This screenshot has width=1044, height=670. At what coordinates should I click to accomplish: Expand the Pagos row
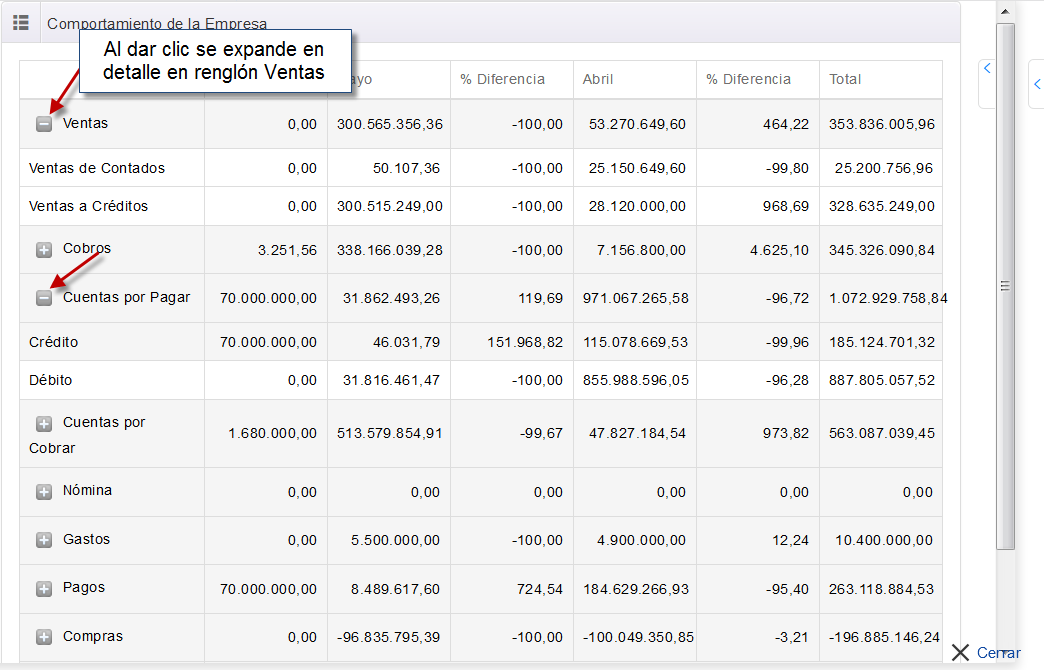pyautogui.click(x=44, y=589)
